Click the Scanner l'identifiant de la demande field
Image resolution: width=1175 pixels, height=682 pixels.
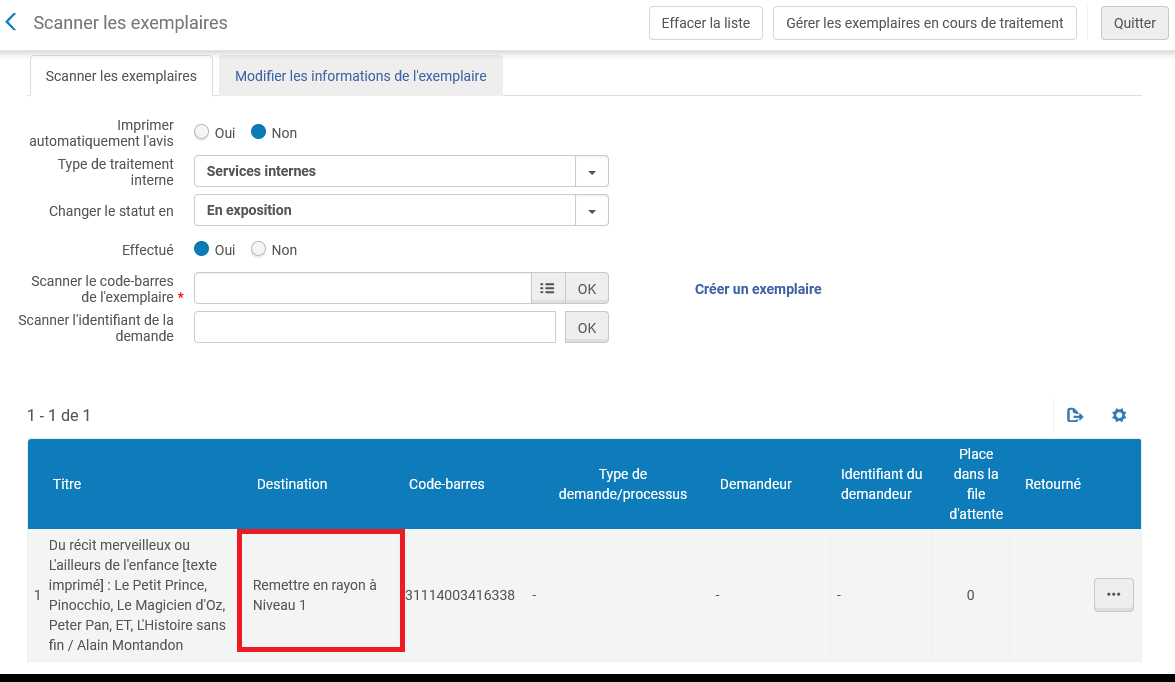click(374, 327)
